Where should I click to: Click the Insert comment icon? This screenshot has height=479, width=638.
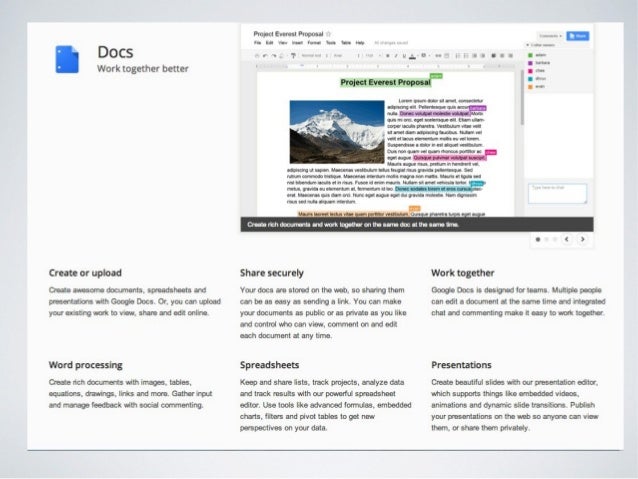click(x=446, y=56)
